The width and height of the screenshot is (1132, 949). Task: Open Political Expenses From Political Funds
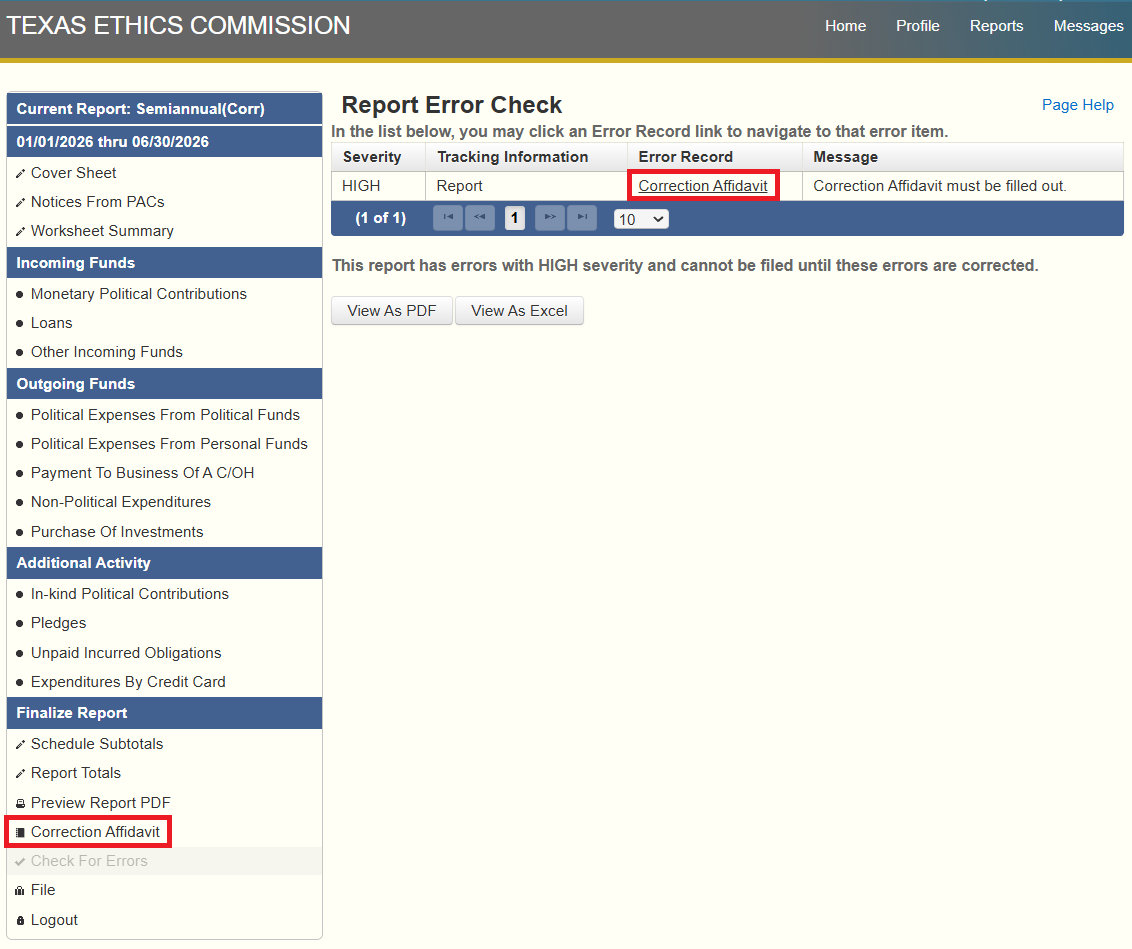164,415
